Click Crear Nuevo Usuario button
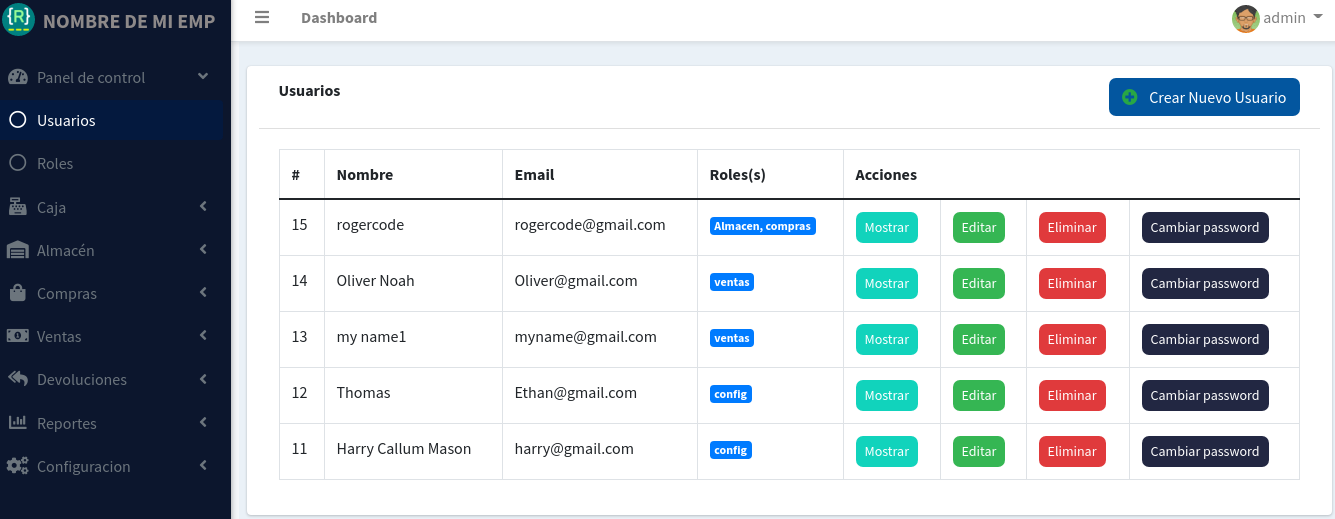1335x519 pixels. (1204, 97)
